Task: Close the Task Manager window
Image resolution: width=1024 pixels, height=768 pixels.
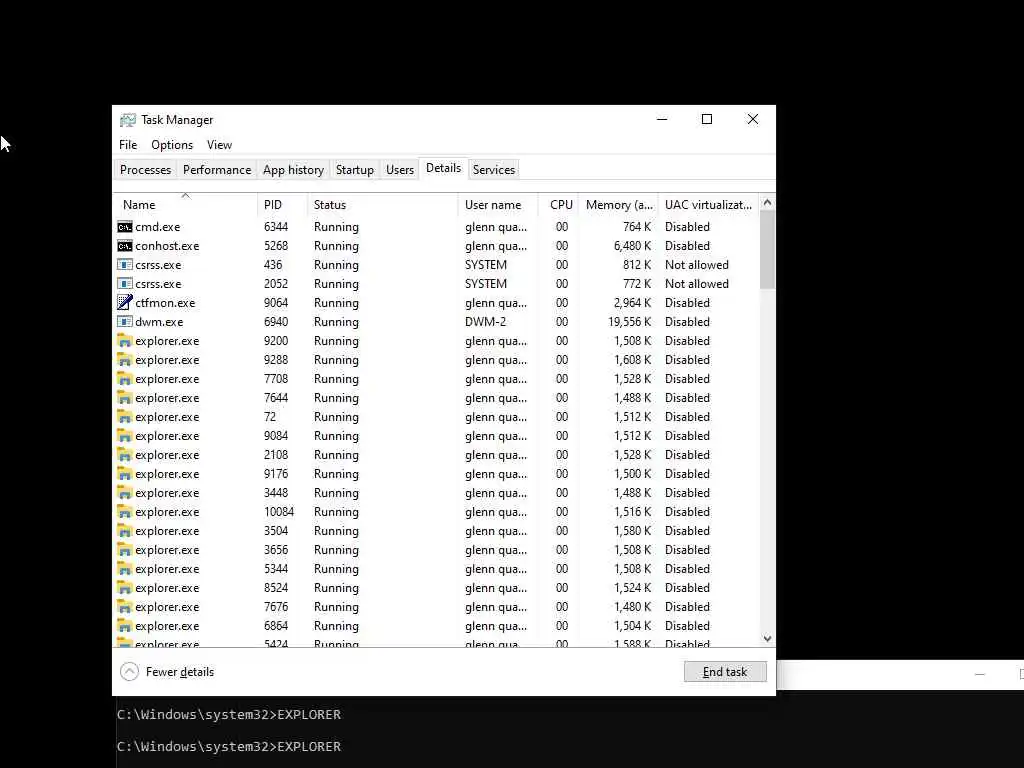Action: click(x=752, y=120)
